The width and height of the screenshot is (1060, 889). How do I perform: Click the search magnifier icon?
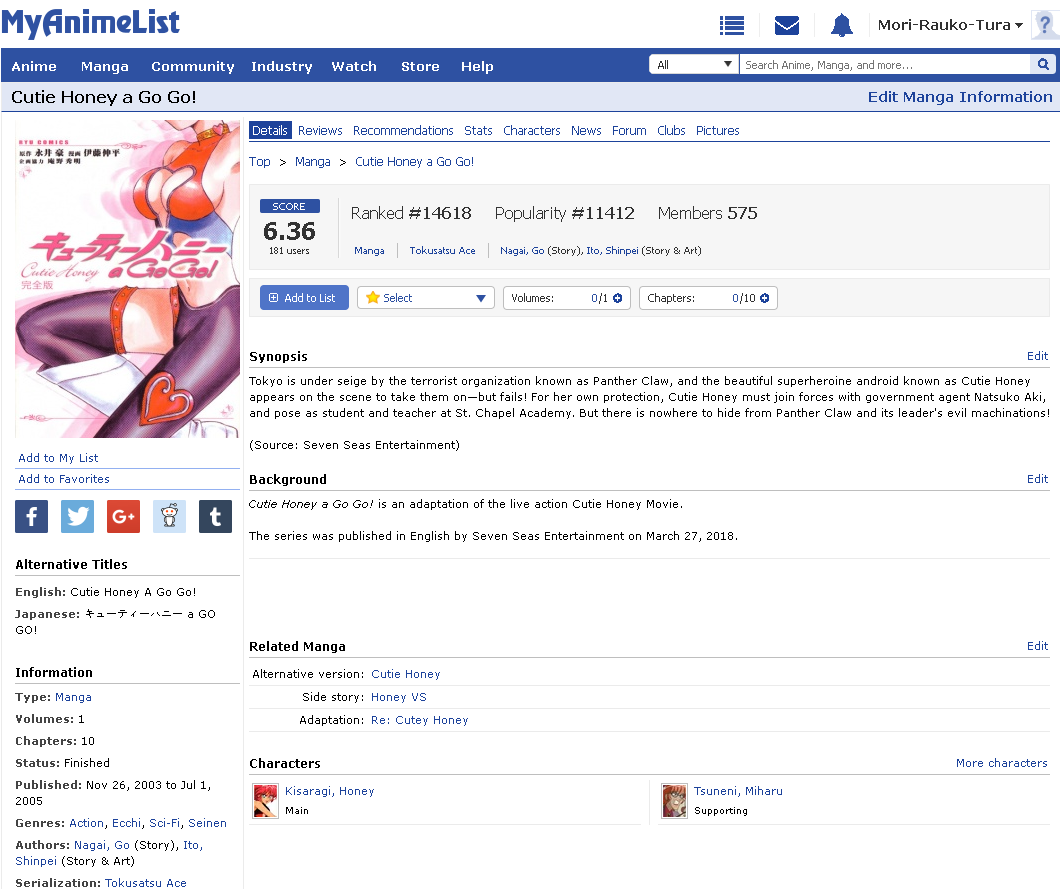pyautogui.click(x=1043, y=64)
